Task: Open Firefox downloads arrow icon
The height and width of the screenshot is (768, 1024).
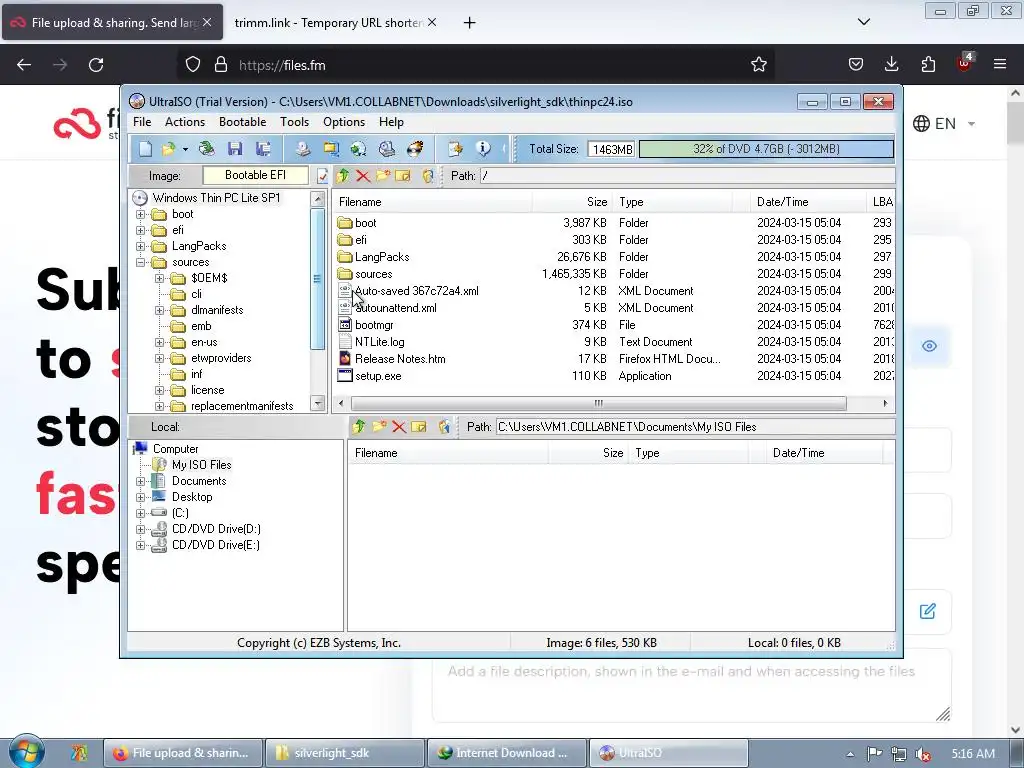Action: coord(891,65)
